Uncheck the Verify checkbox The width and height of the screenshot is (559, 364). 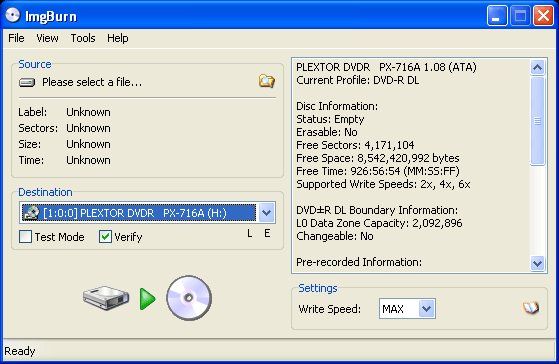(105, 236)
